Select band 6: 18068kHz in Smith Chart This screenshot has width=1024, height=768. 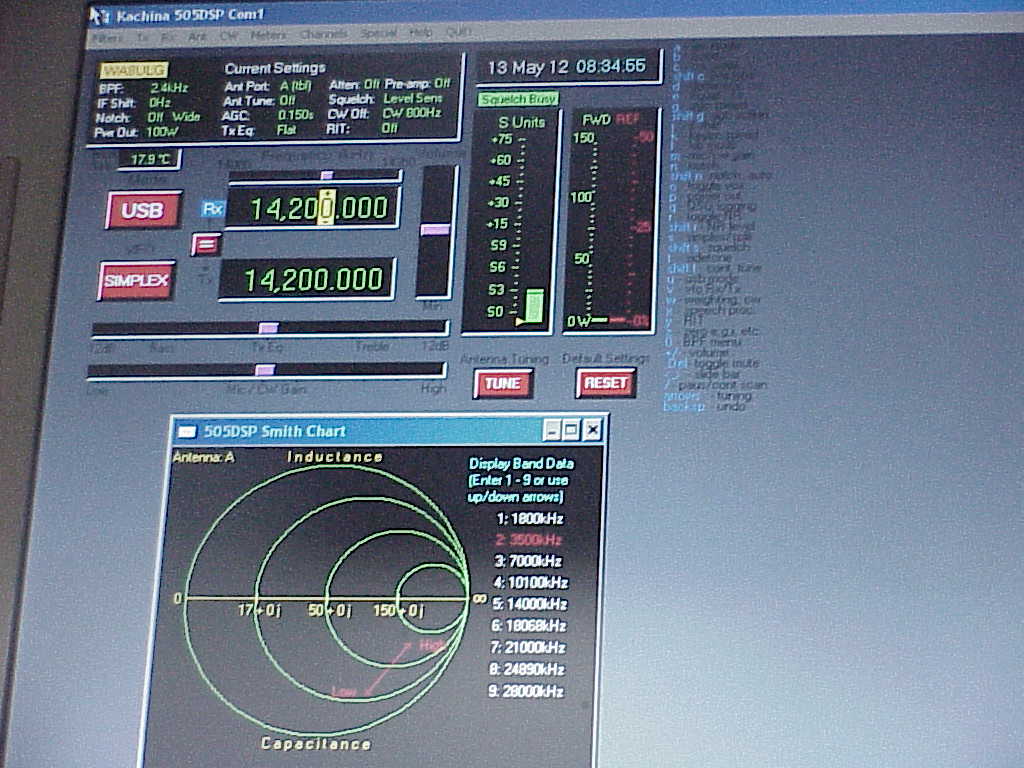pyautogui.click(x=528, y=626)
